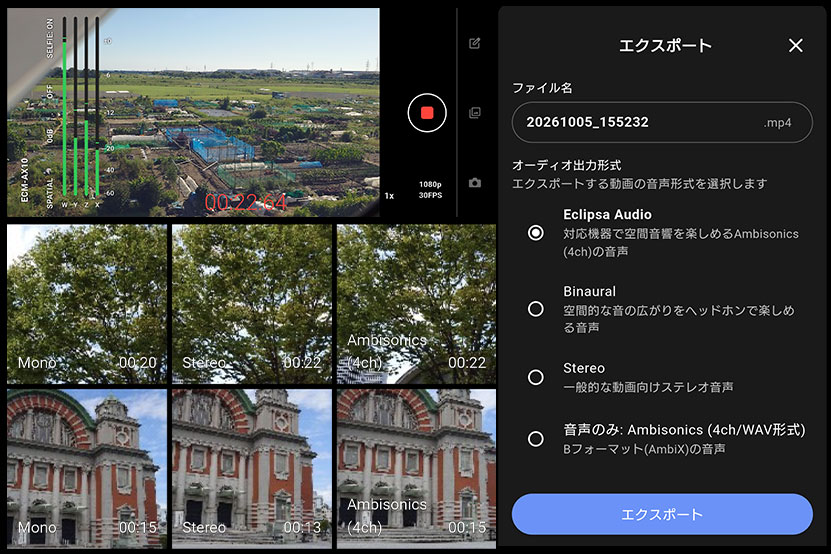This screenshot has height=554, width=831.
Task: Click the ファイル名 label
Action: click(542, 88)
